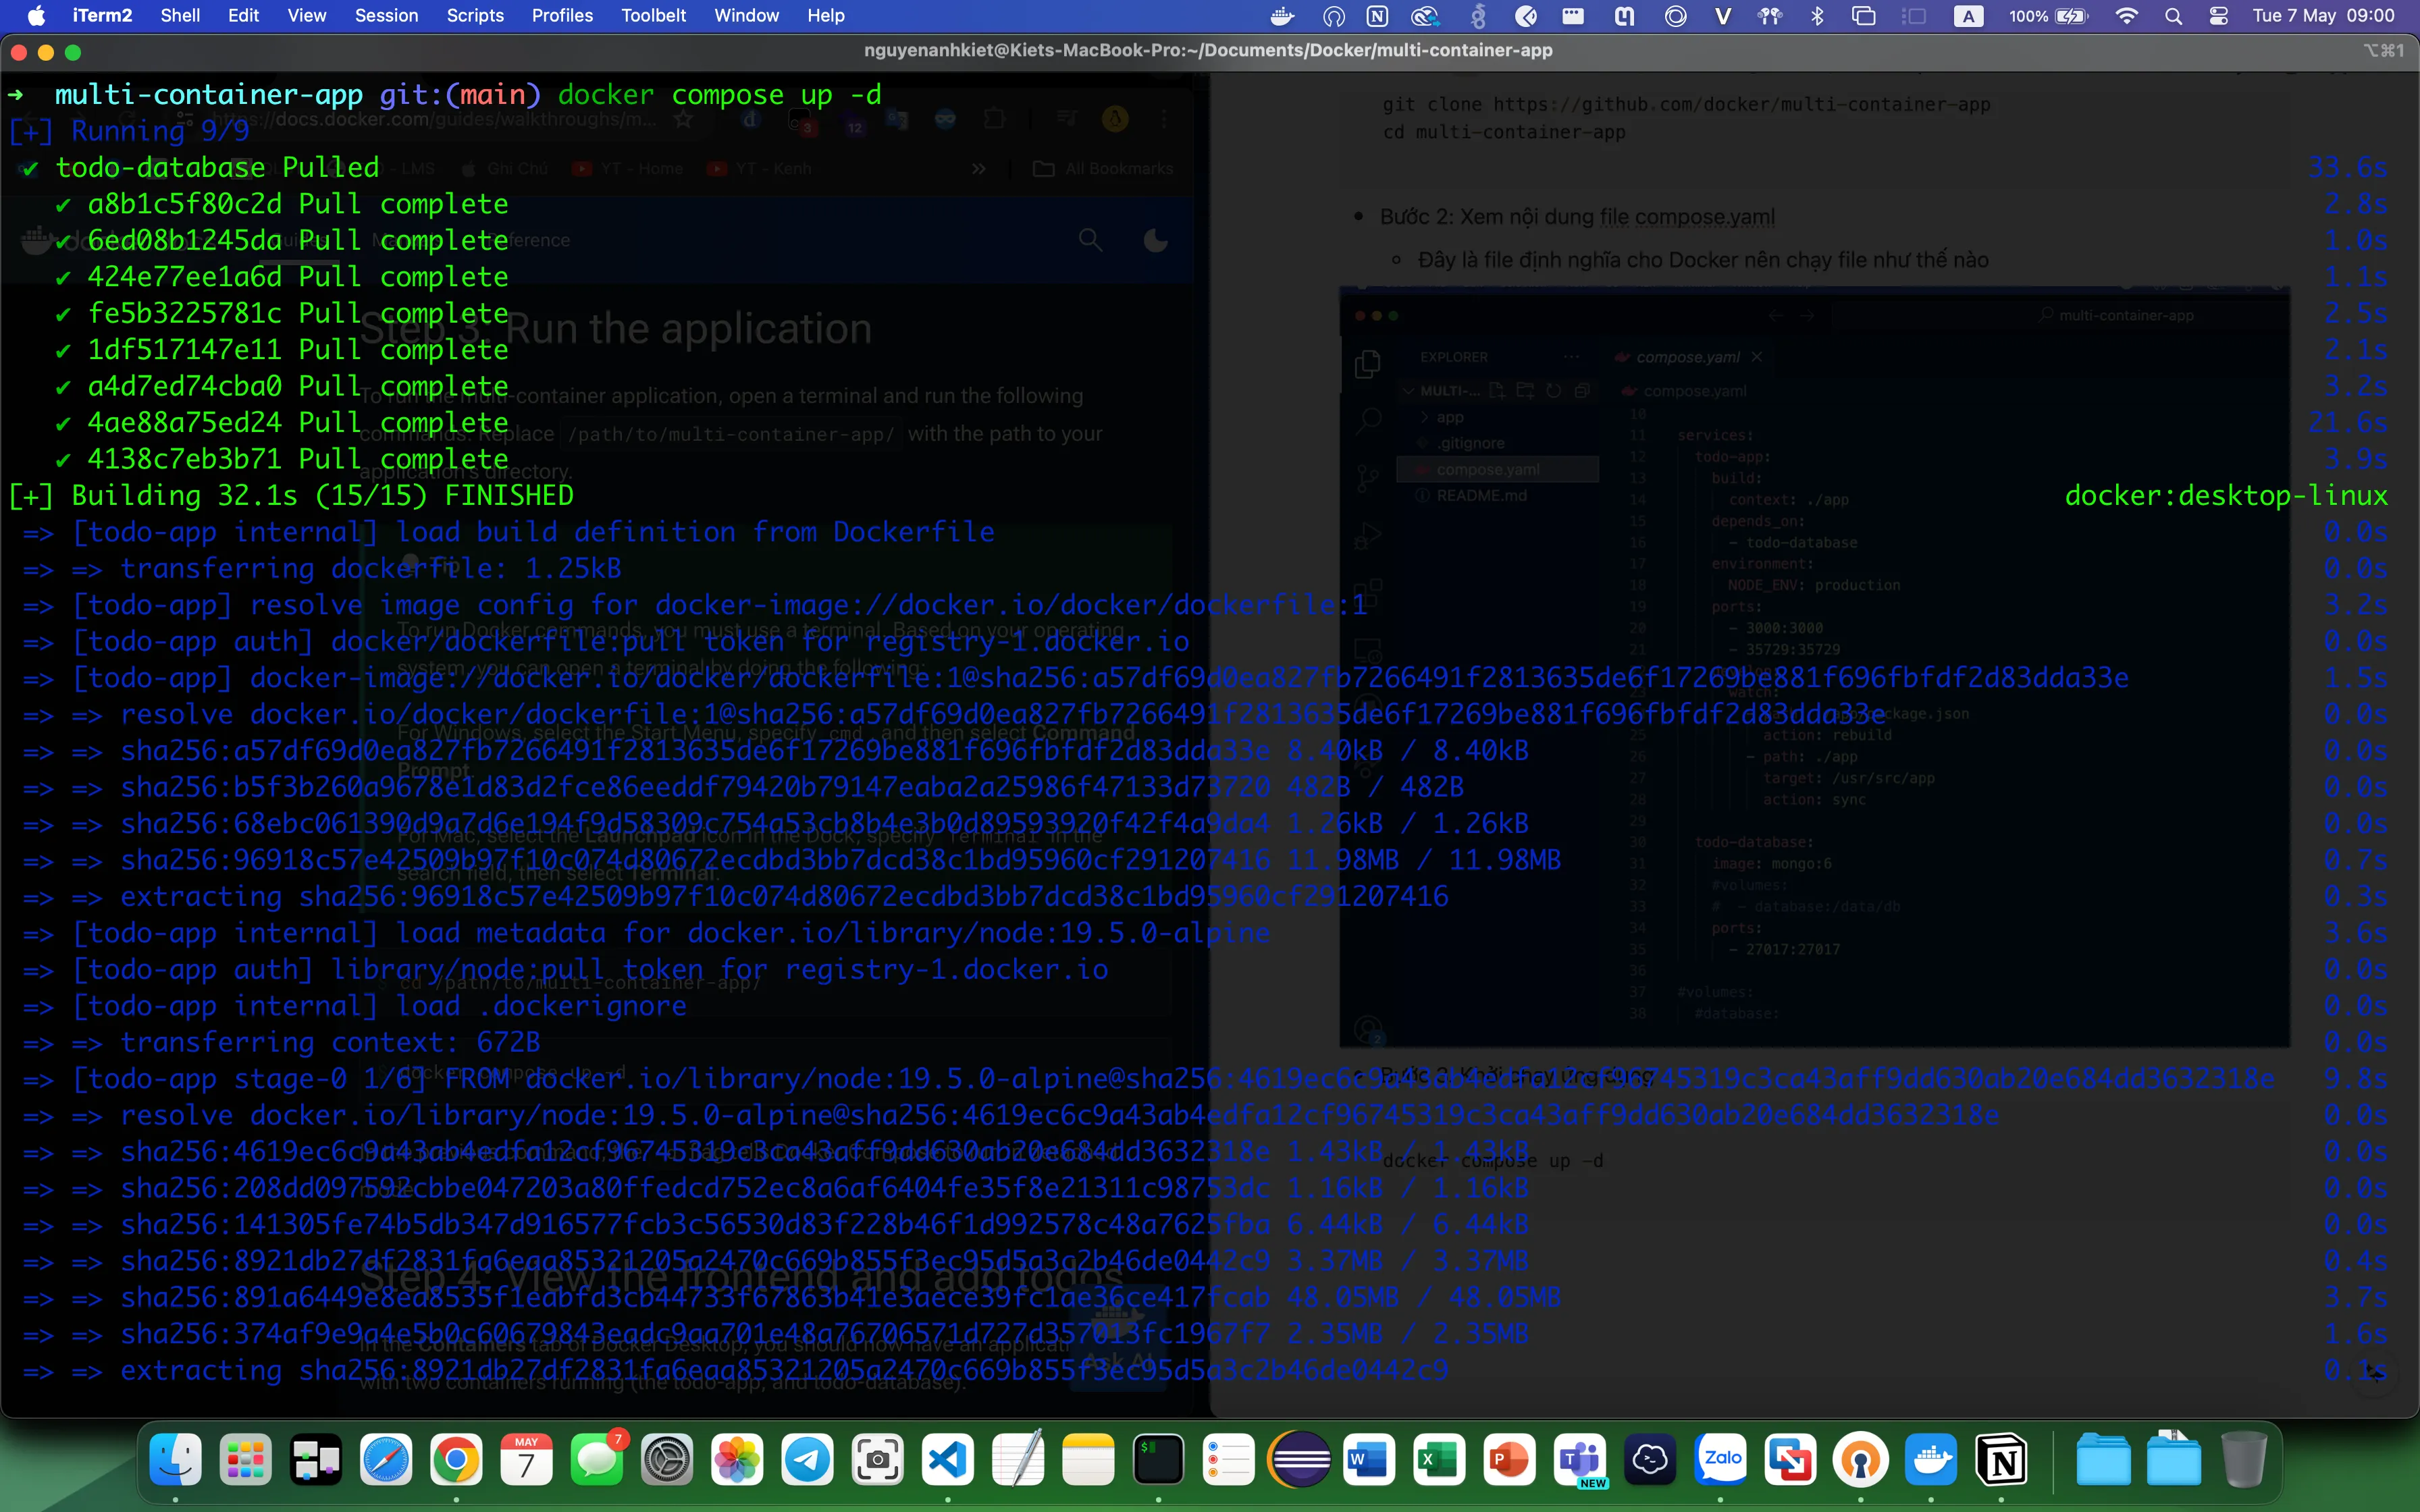Toggle dark mode on the Docker docs page

coord(1155,240)
